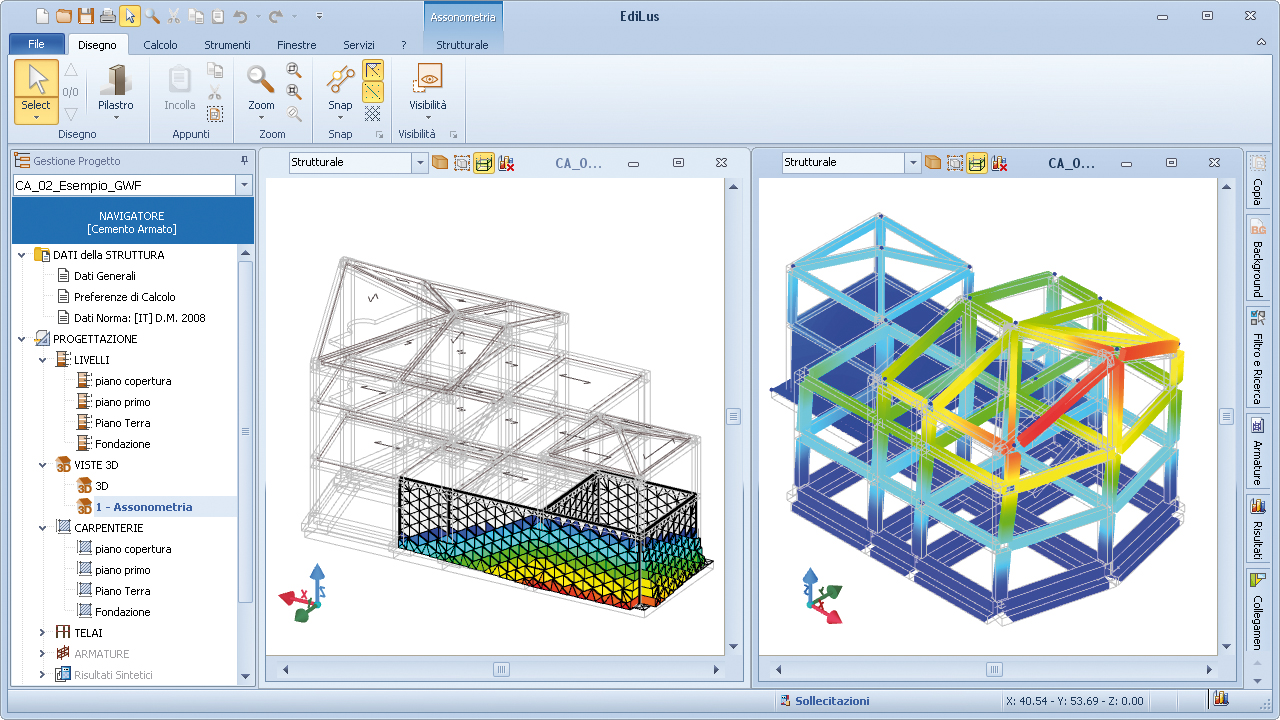The height and width of the screenshot is (720, 1280).
Task: Switch to the Calcolo ribbon tab
Action: (160, 45)
